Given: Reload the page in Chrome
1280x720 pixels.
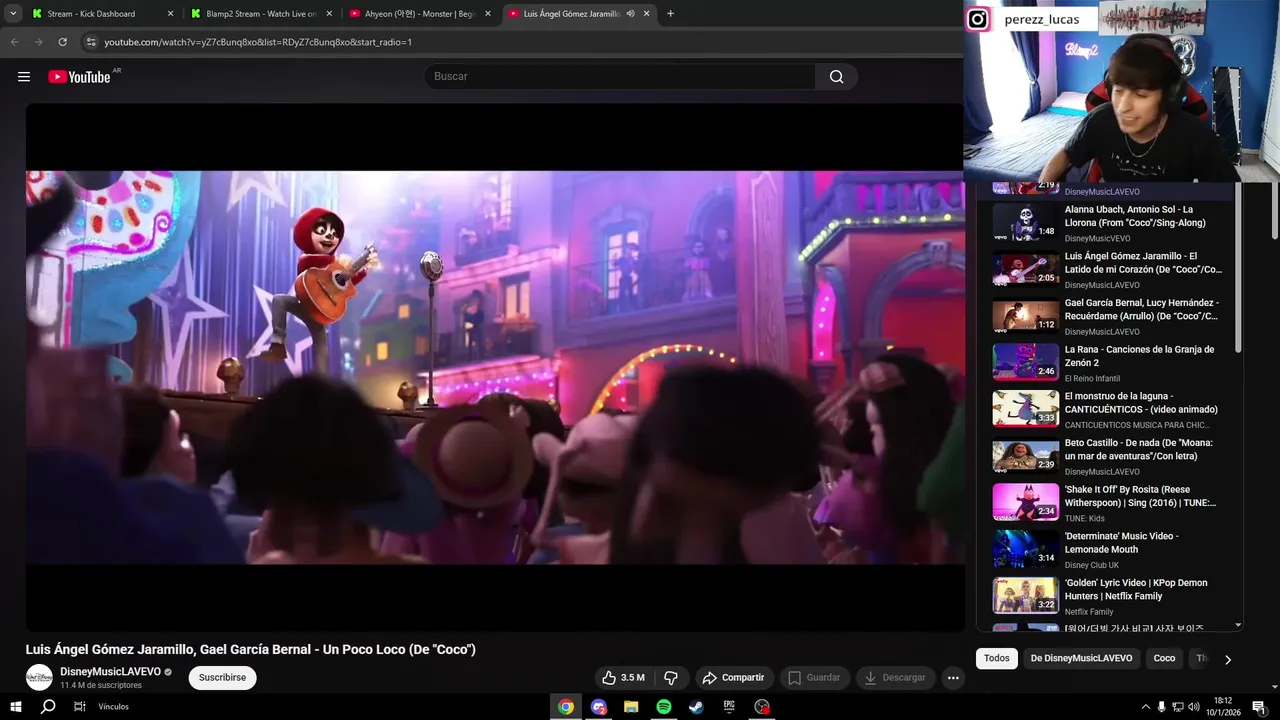Looking at the screenshot, I should coord(62,42).
